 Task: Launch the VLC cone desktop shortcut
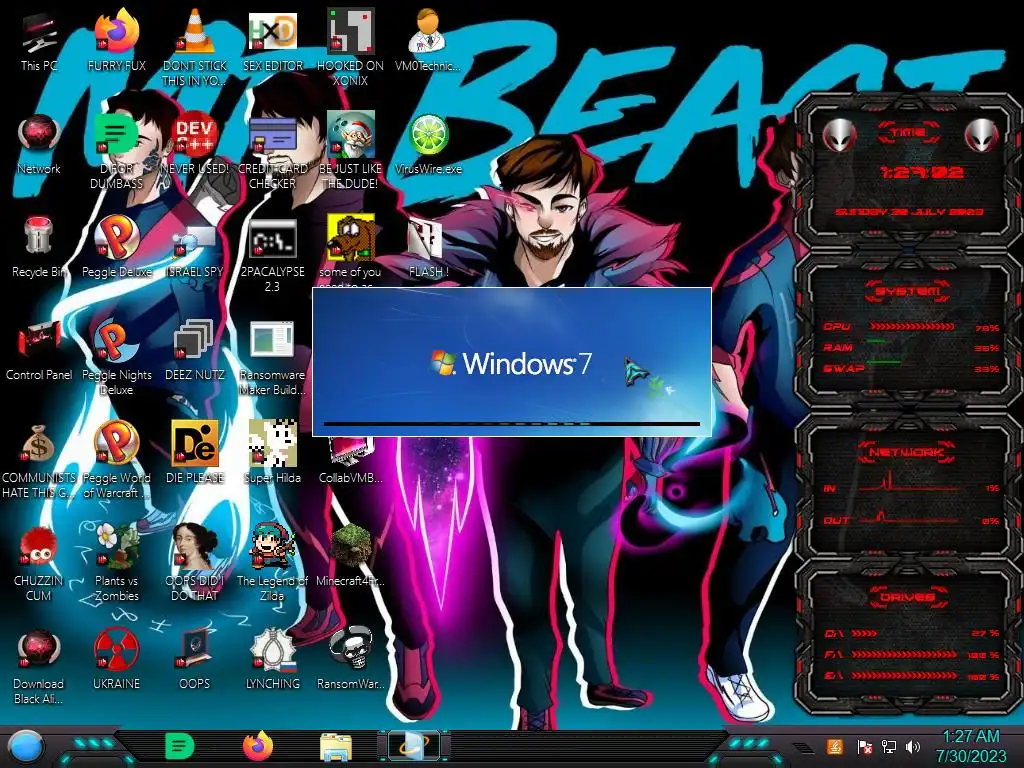point(195,47)
